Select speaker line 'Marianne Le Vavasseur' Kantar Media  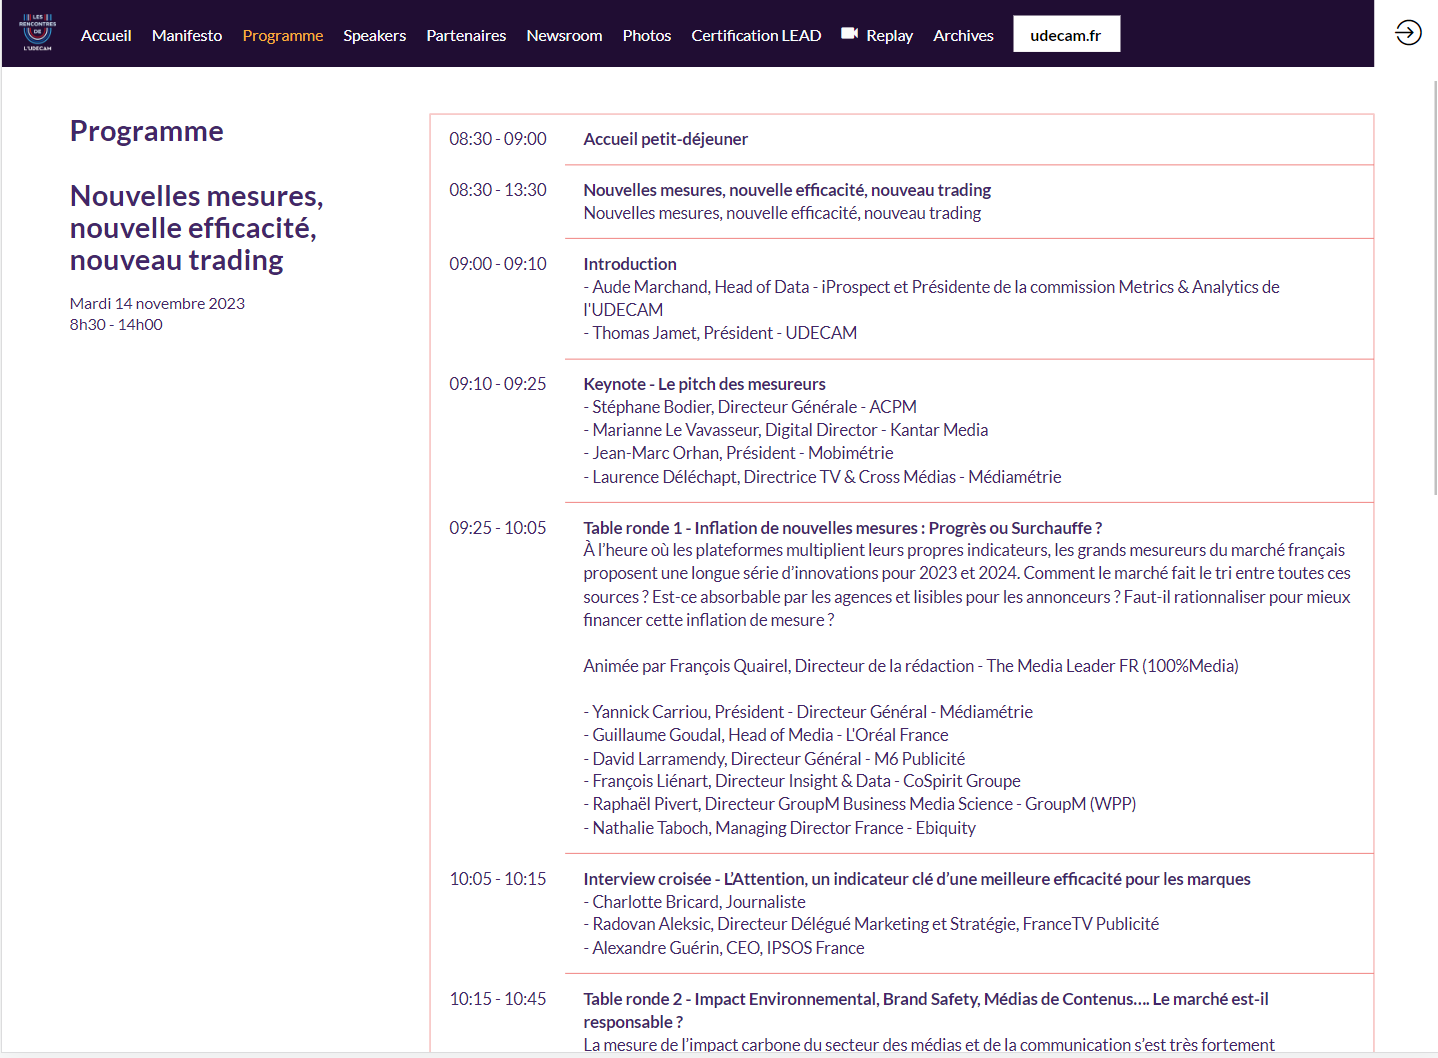click(x=786, y=430)
